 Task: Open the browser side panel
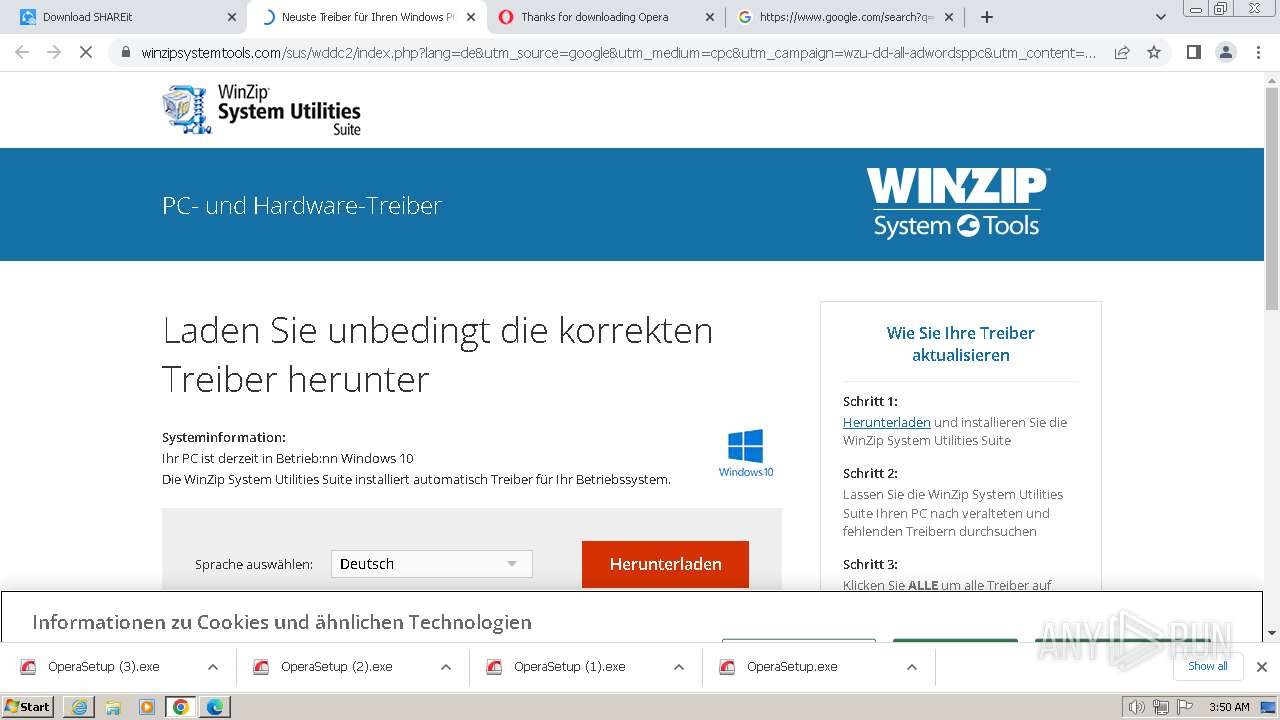(x=1194, y=52)
